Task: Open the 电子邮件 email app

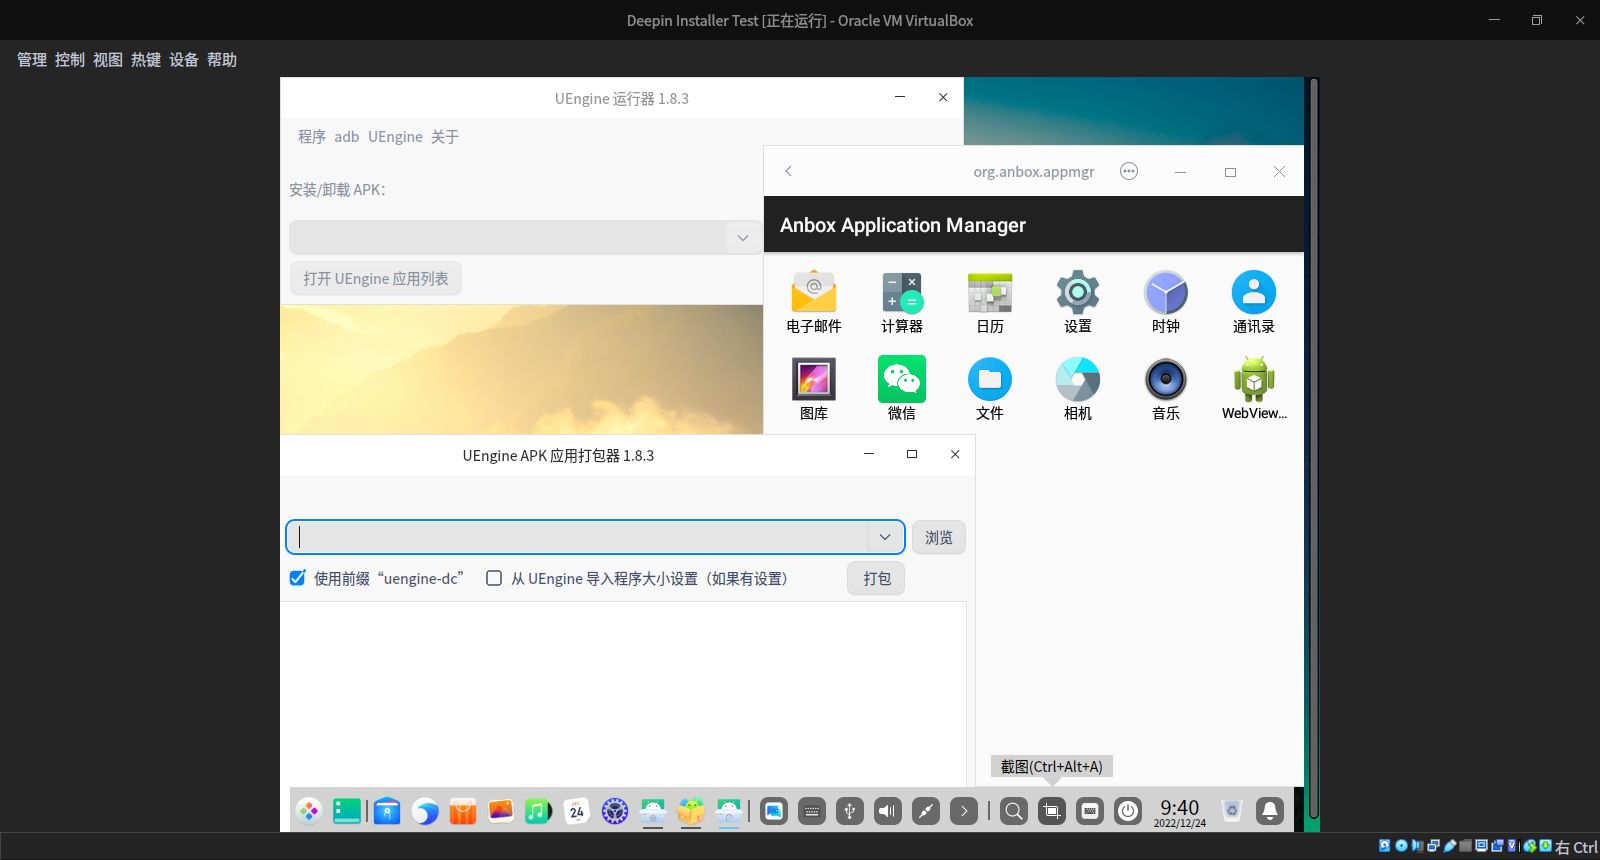Action: (814, 302)
